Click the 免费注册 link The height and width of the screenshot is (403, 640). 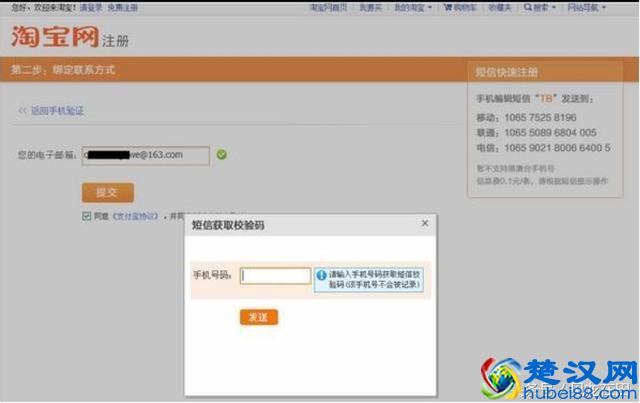(x=123, y=7)
